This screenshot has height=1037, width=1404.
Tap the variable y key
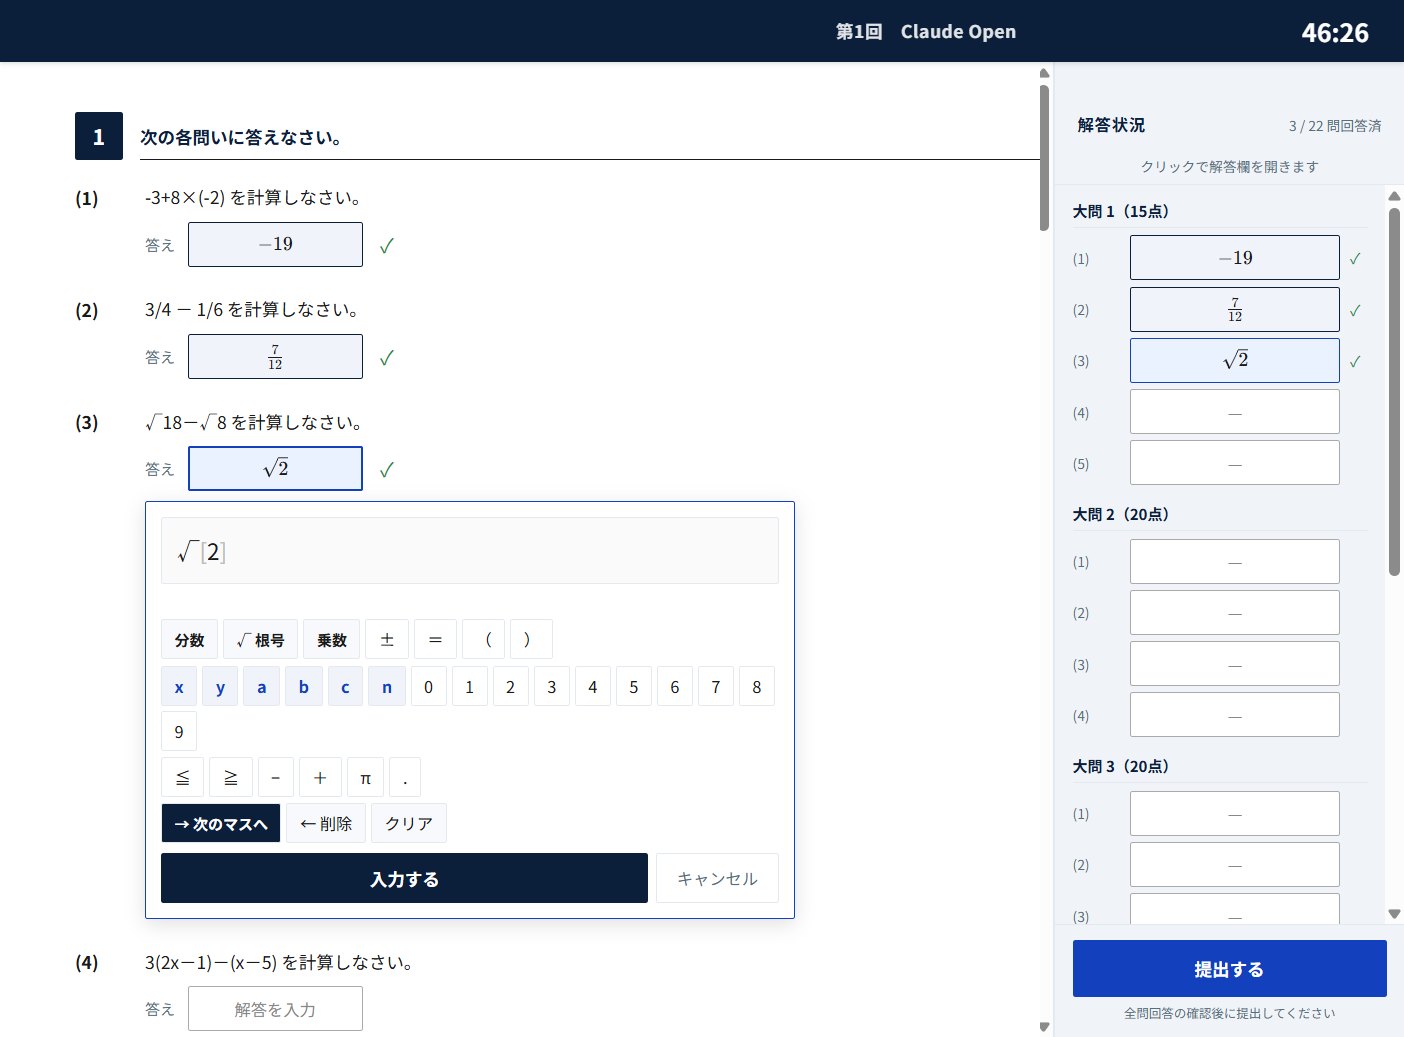click(220, 687)
